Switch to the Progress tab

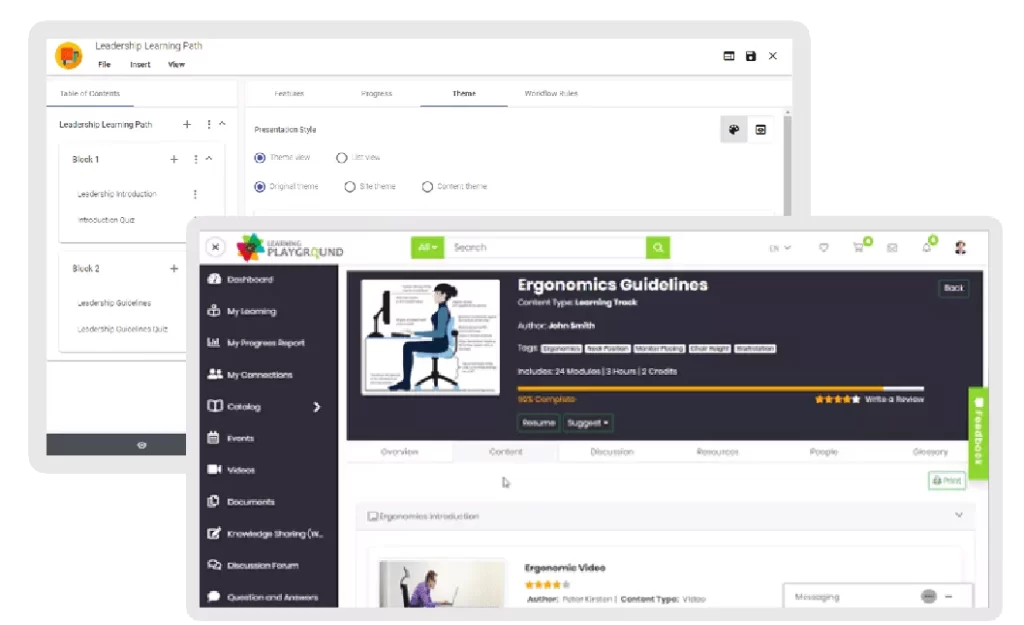tap(376, 93)
